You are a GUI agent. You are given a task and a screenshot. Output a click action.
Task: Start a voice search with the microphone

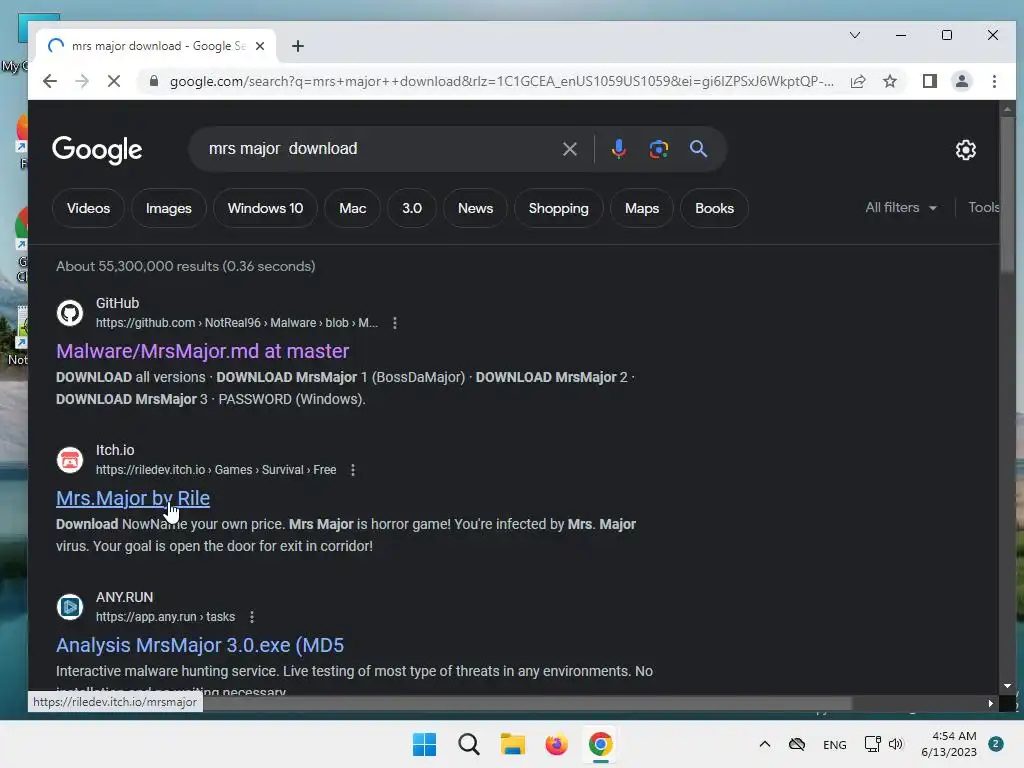[618, 149]
